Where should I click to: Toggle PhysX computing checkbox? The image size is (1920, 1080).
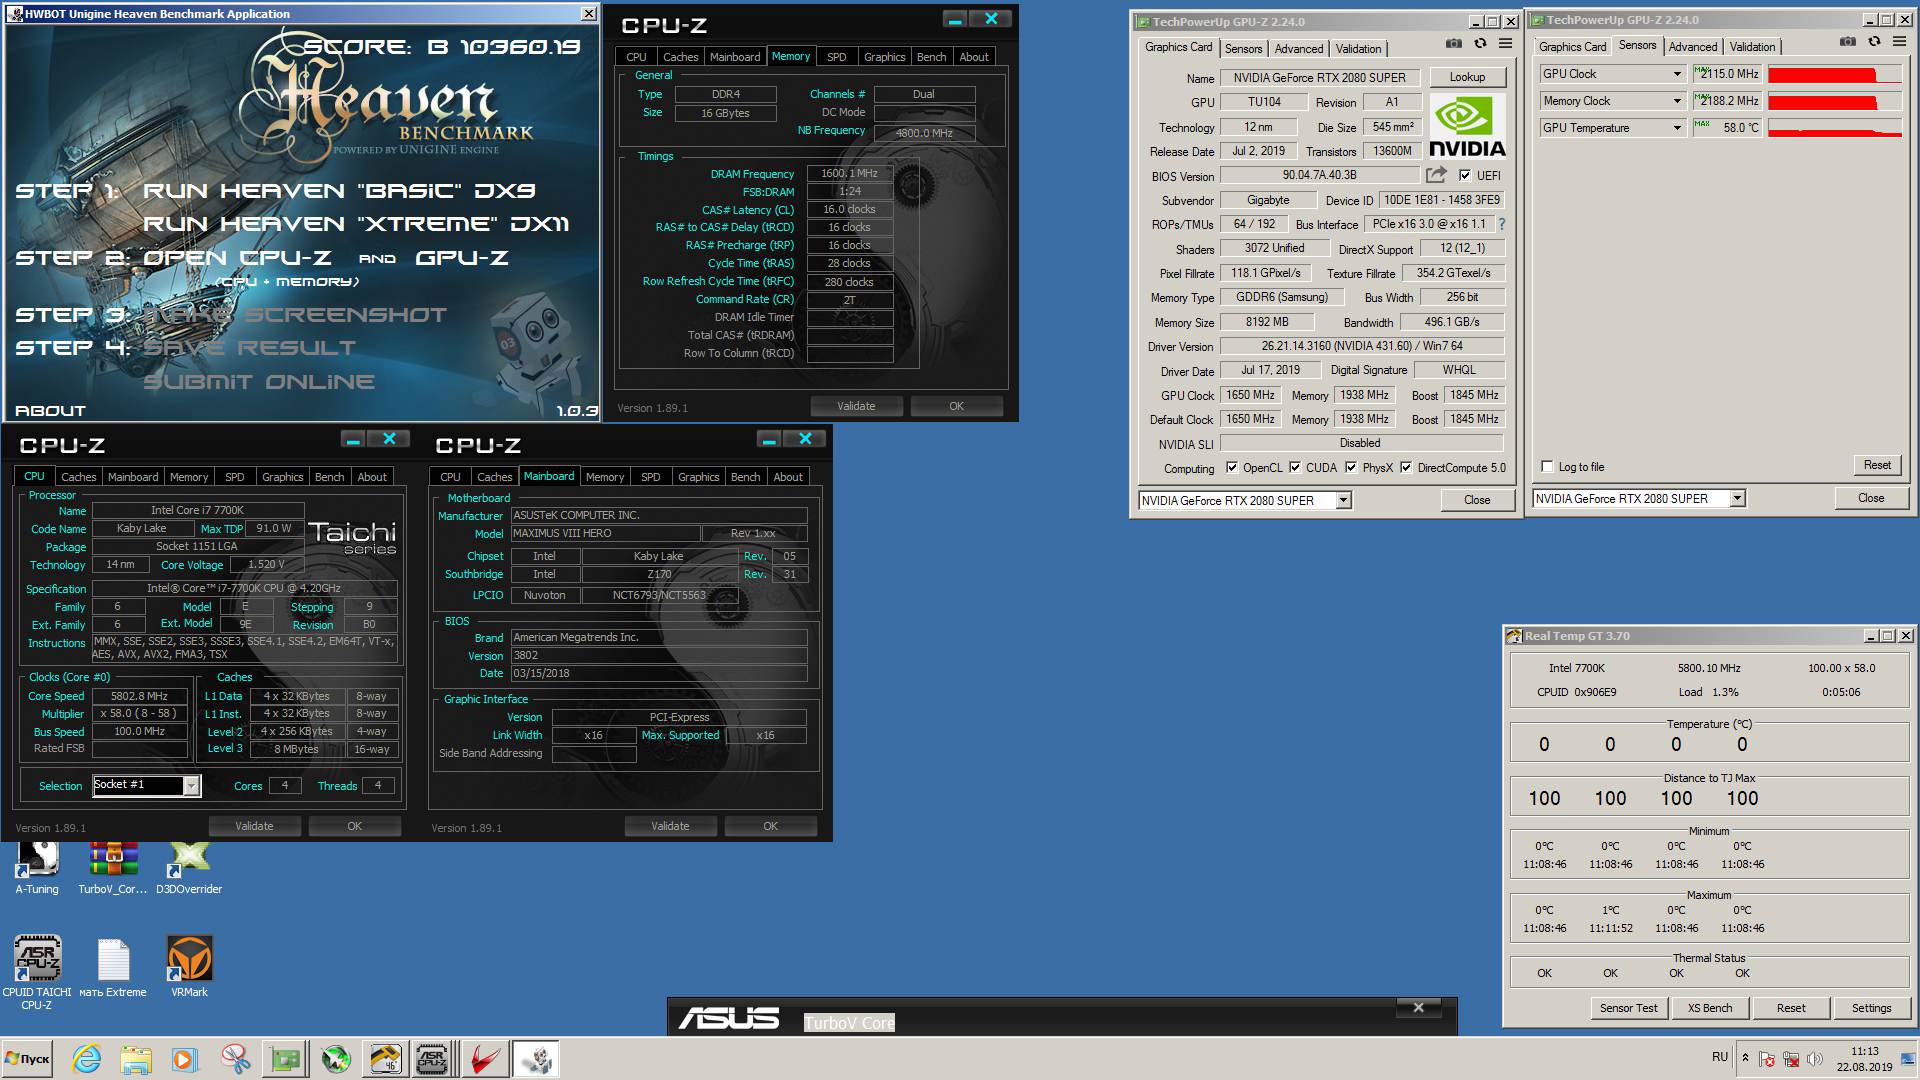click(x=1351, y=468)
